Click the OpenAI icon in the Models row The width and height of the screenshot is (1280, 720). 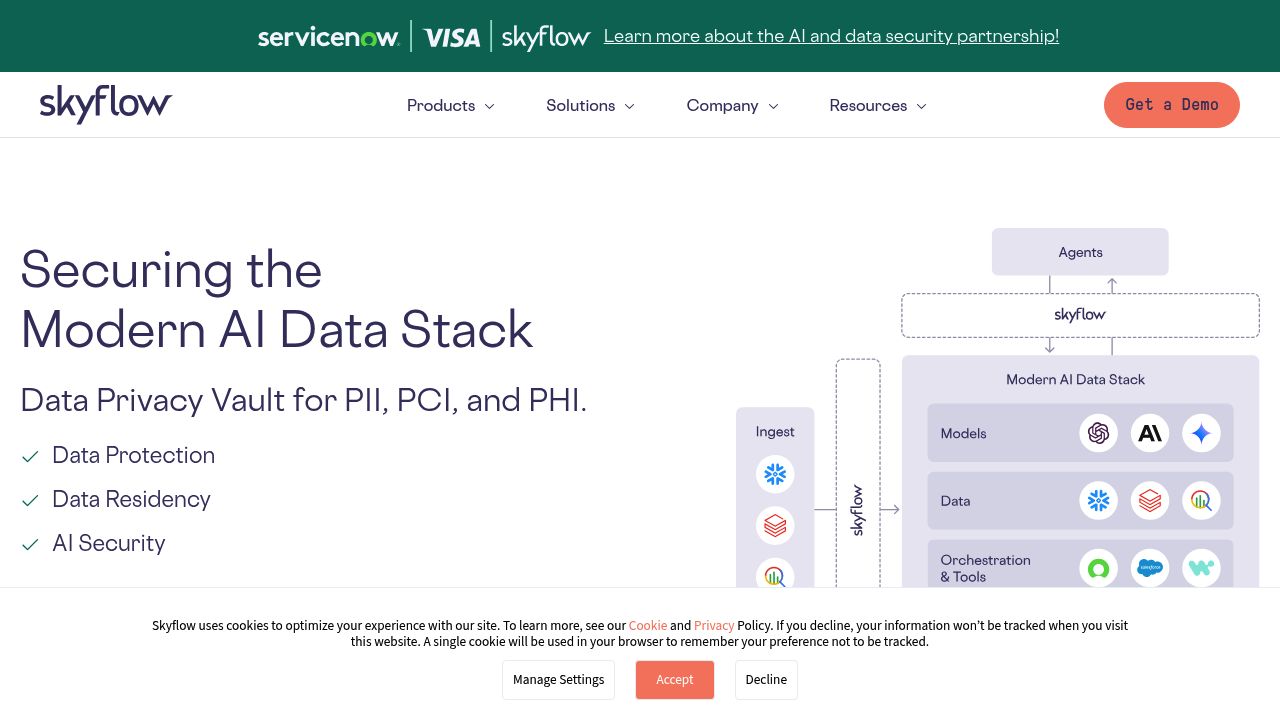tap(1099, 433)
